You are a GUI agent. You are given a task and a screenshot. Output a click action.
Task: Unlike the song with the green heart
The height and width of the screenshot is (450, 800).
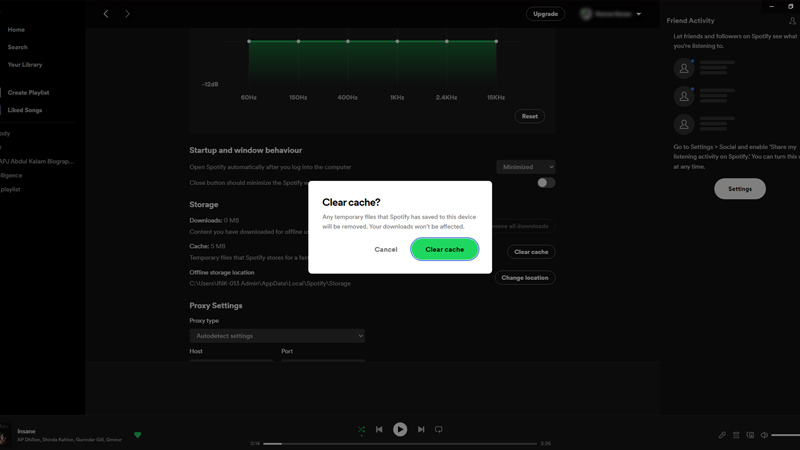click(x=137, y=435)
